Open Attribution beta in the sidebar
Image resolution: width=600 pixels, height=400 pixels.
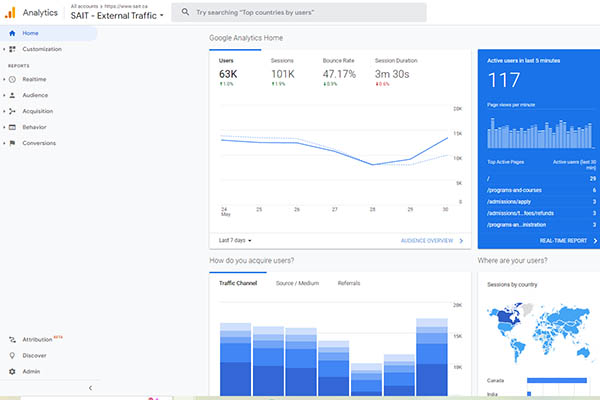pyautogui.click(x=37, y=340)
